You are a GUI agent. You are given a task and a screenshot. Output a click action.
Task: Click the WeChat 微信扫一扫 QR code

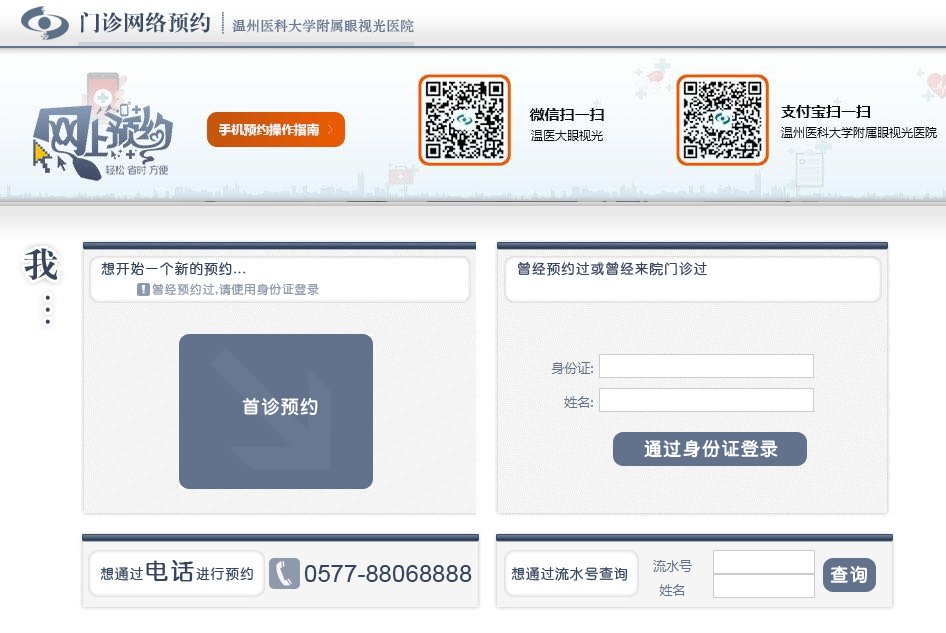(464, 120)
